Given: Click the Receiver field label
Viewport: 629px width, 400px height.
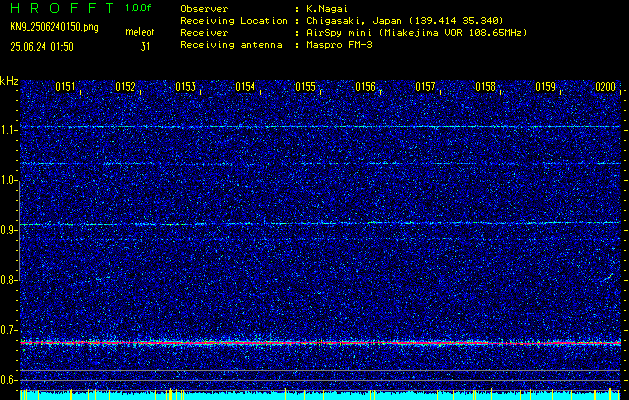Looking at the screenshot, I should pos(204,33).
